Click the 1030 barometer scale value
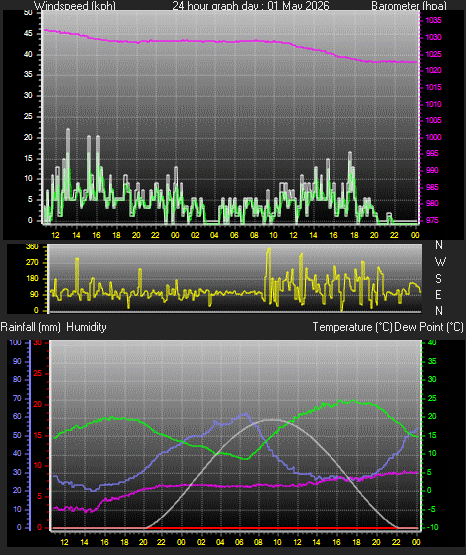 [433, 37]
